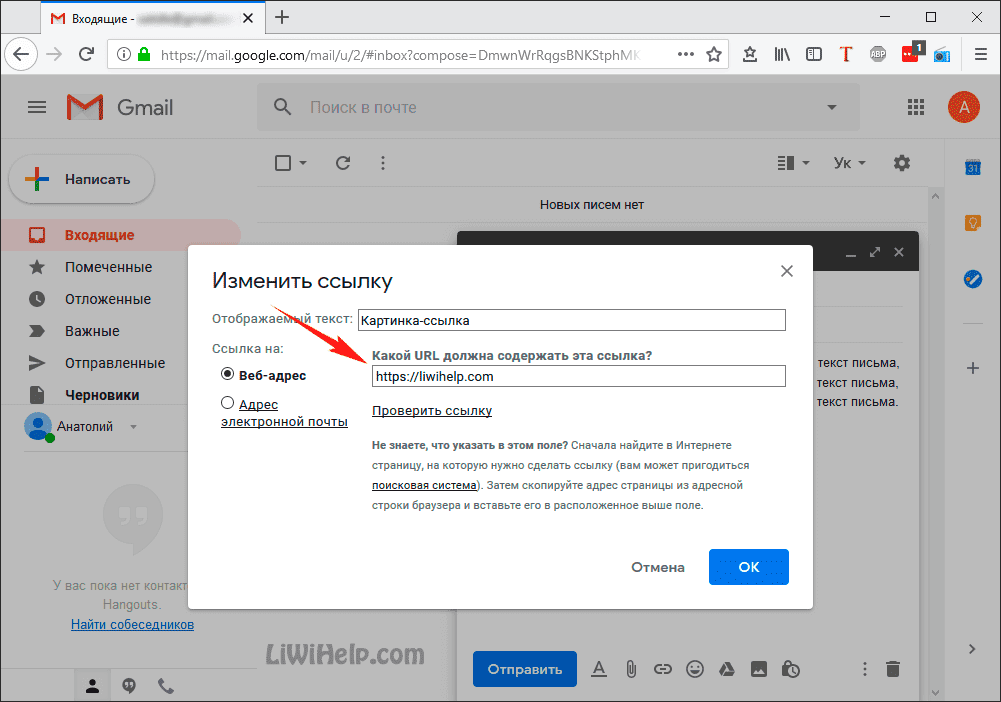Click the Написать compose button
Screen dimensions: 1001x702
point(82,179)
